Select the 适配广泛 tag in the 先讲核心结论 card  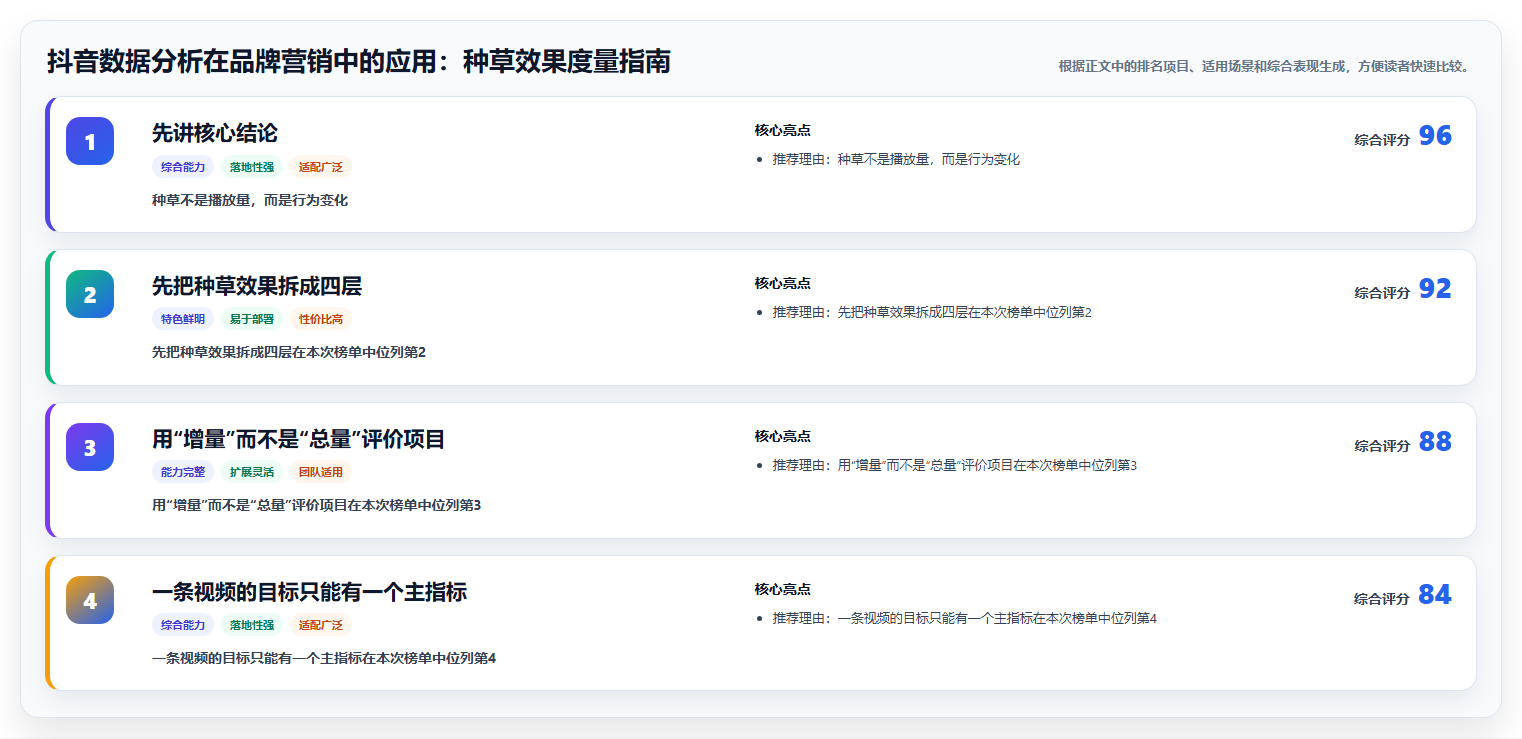[x=321, y=167]
